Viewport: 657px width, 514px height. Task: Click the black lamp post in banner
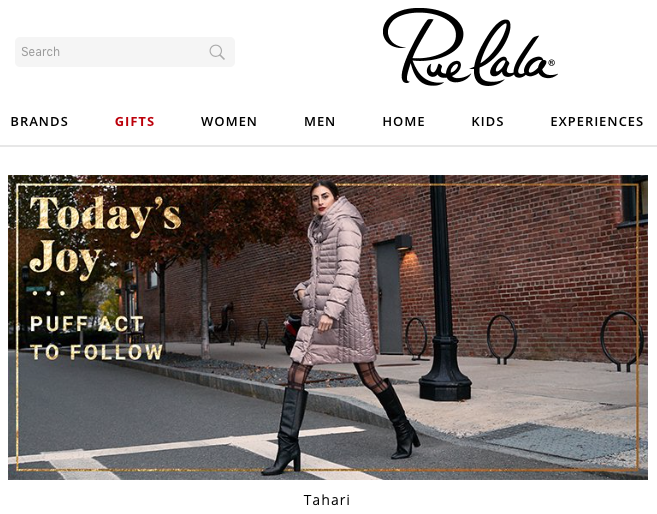(443, 289)
